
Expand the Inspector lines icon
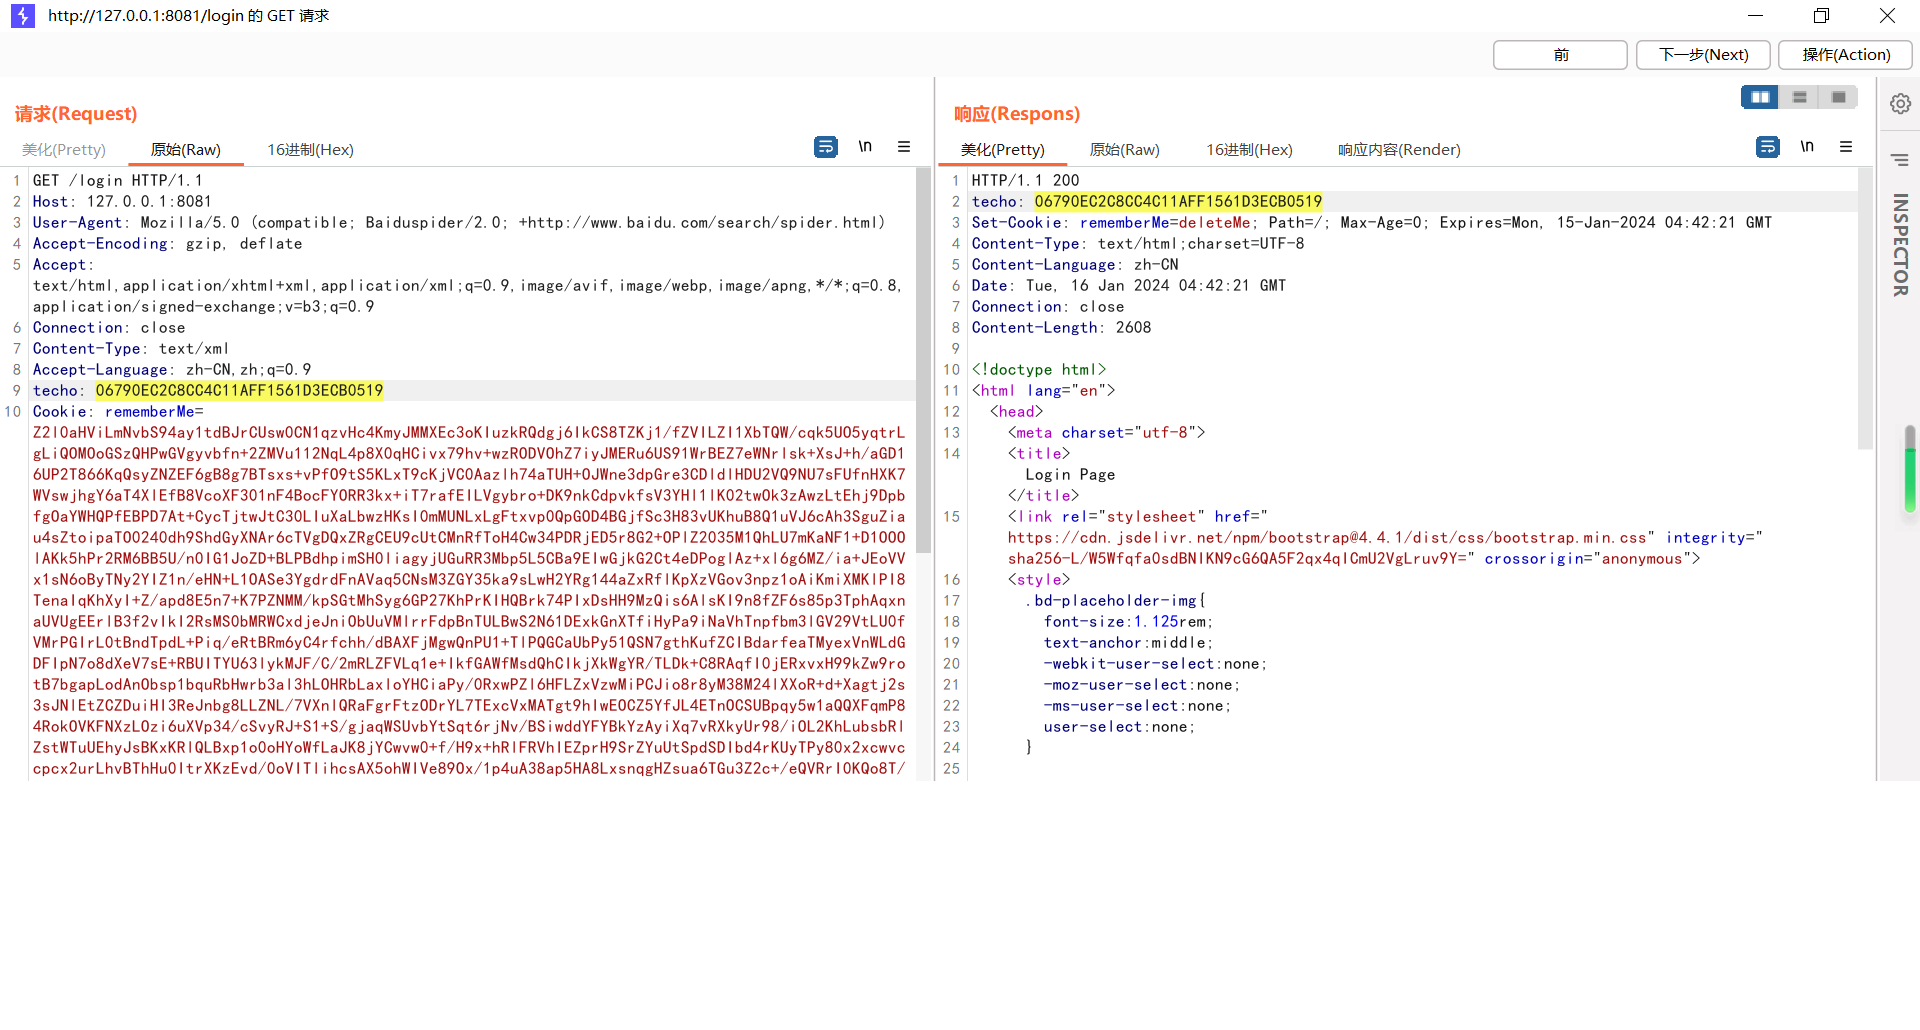pos(1900,160)
